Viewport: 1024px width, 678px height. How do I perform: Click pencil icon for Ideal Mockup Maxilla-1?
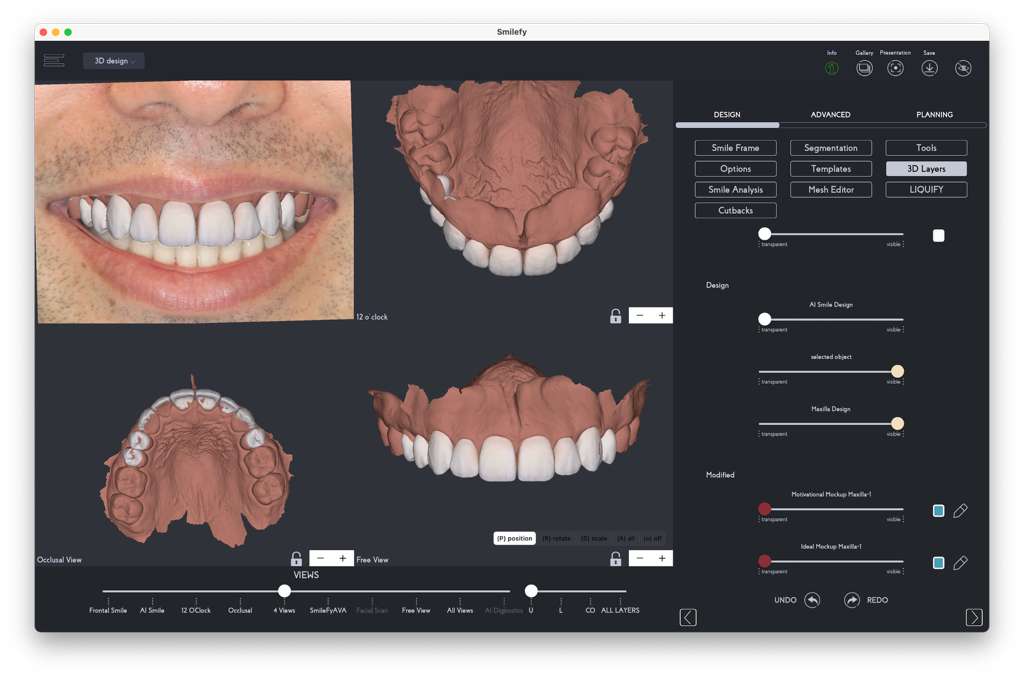coord(960,563)
